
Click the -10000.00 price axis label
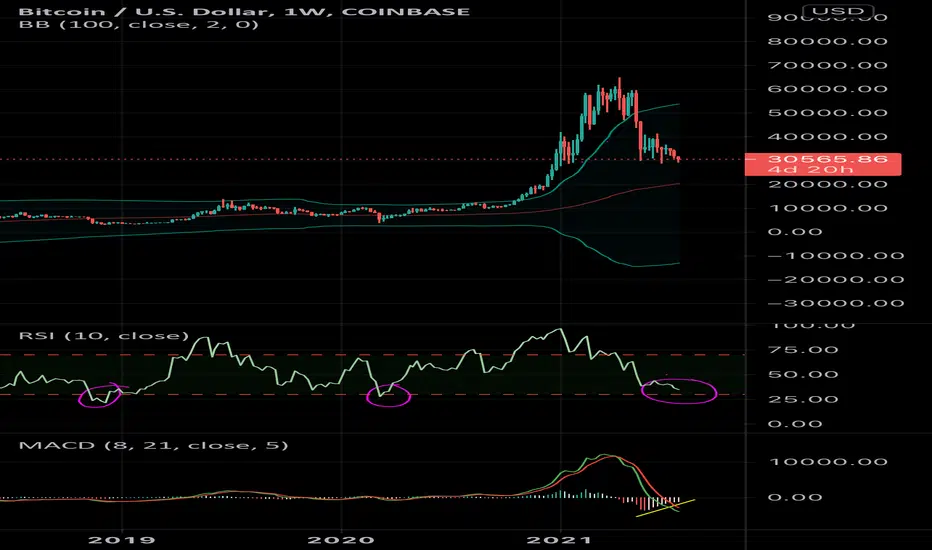click(x=836, y=256)
